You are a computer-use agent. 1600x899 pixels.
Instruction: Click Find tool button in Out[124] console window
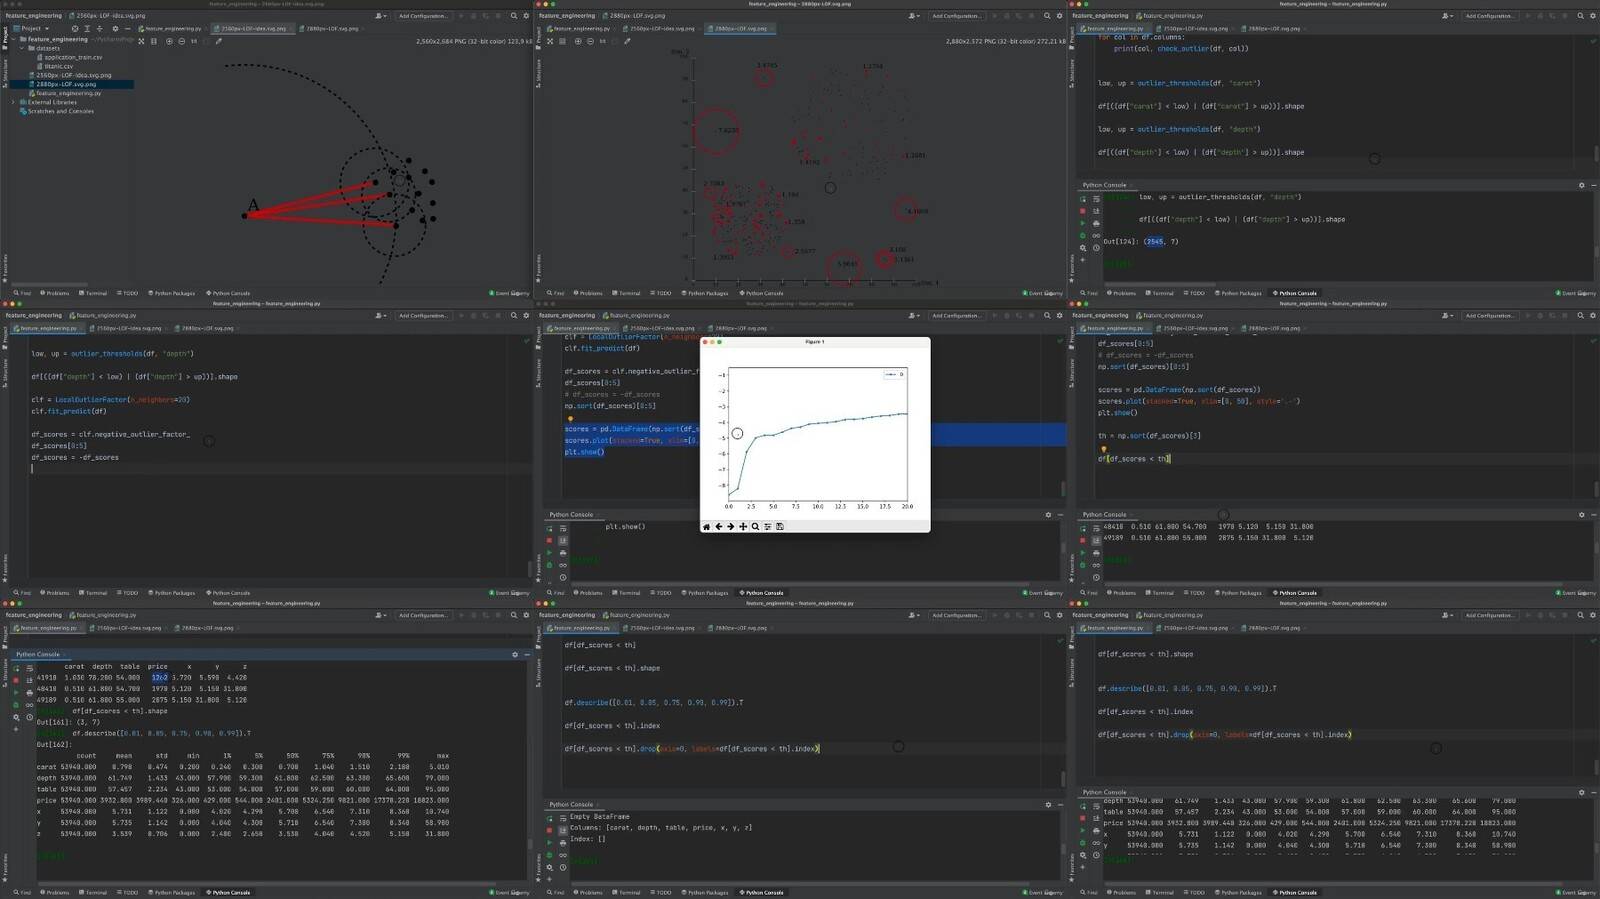click(1089, 293)
